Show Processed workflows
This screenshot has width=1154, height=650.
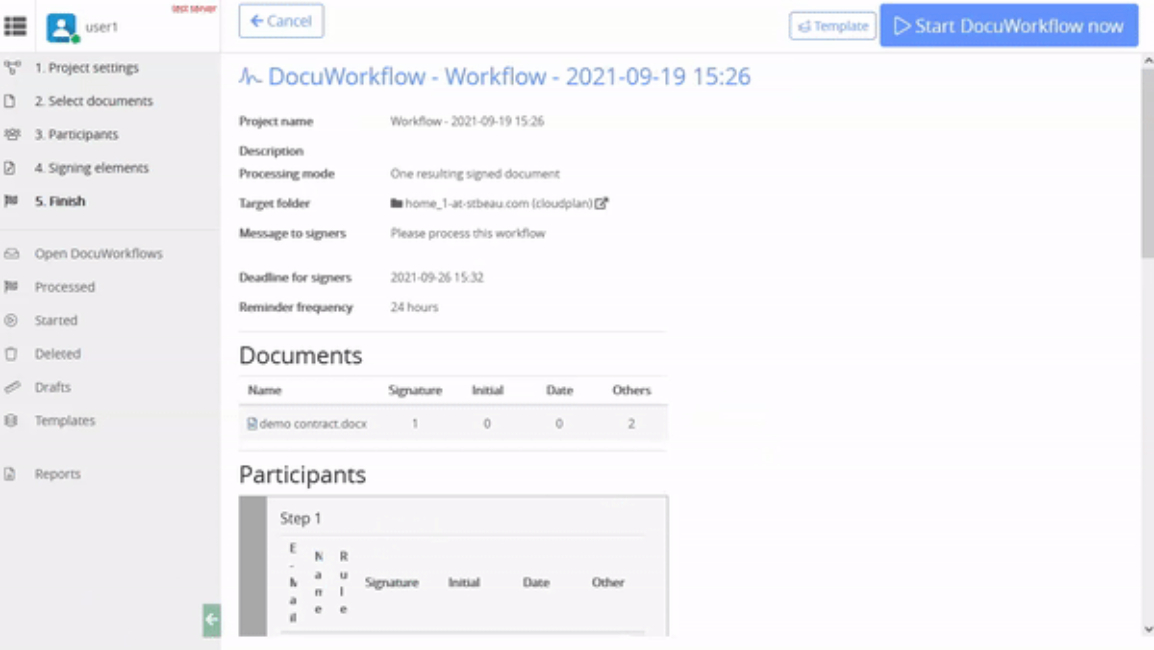[x=64, y=286]
